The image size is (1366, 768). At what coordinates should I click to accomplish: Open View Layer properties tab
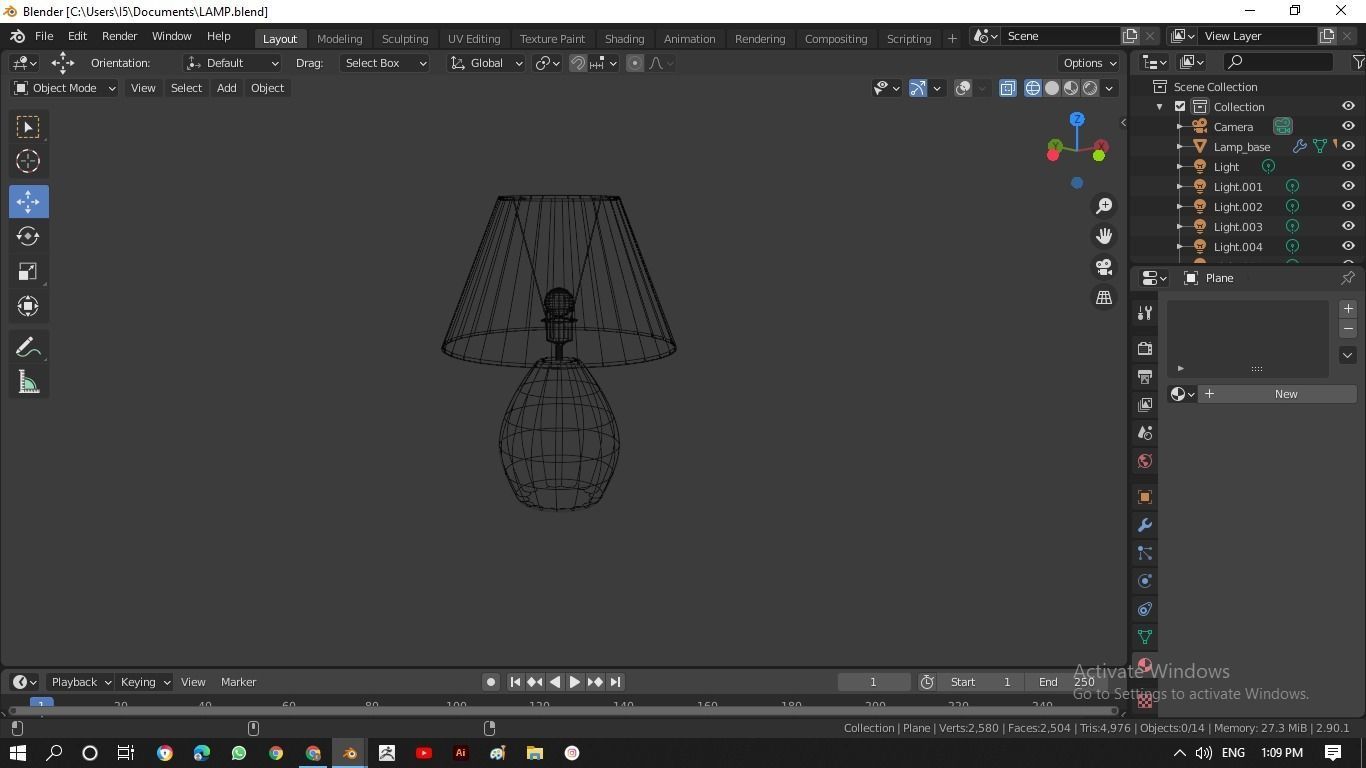click(1145, 405)
